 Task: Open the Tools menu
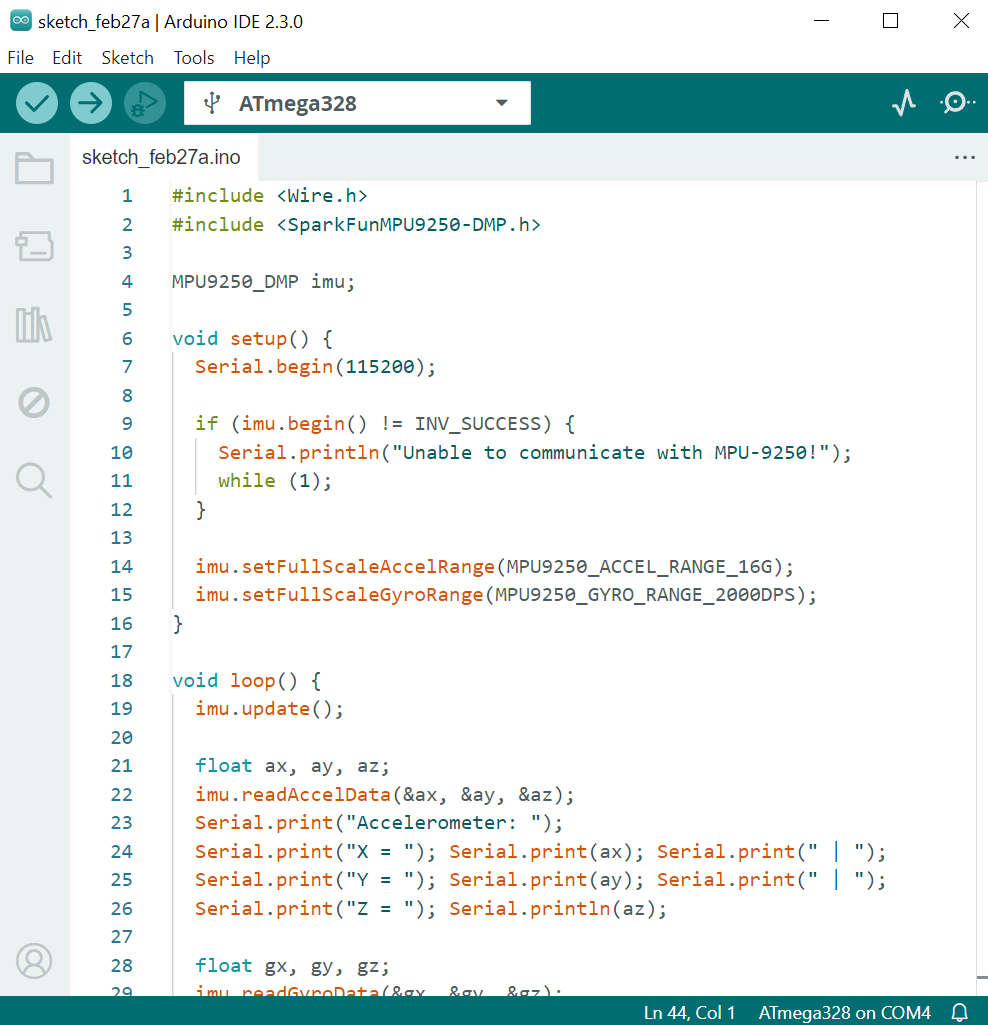point(194,58)
